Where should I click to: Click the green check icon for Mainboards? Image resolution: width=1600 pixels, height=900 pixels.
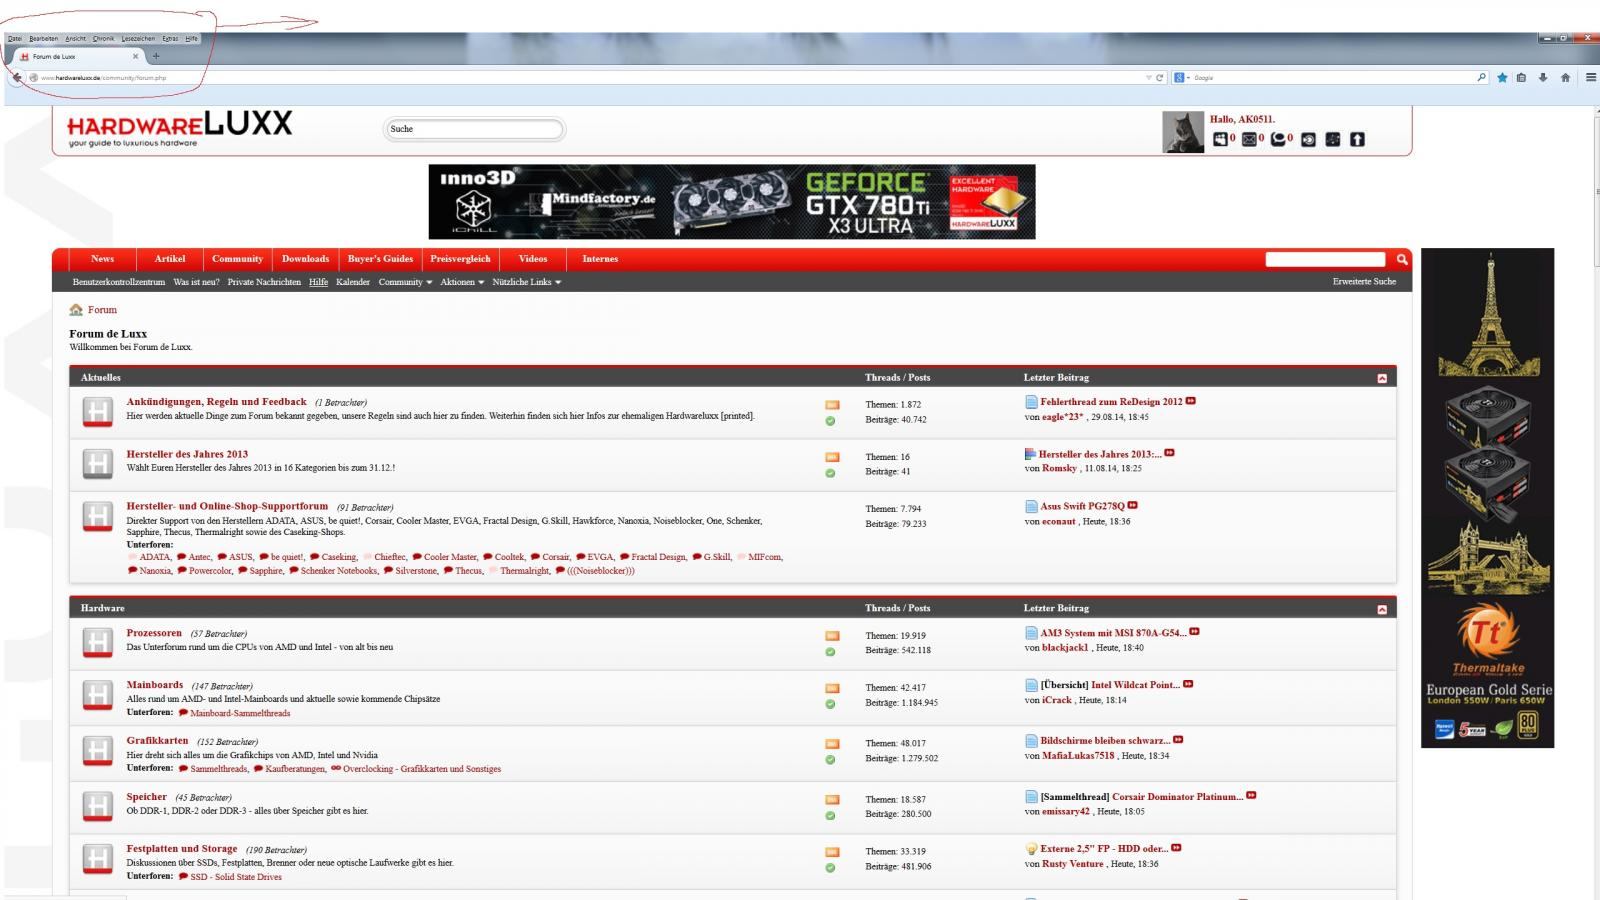coord(830,704)
